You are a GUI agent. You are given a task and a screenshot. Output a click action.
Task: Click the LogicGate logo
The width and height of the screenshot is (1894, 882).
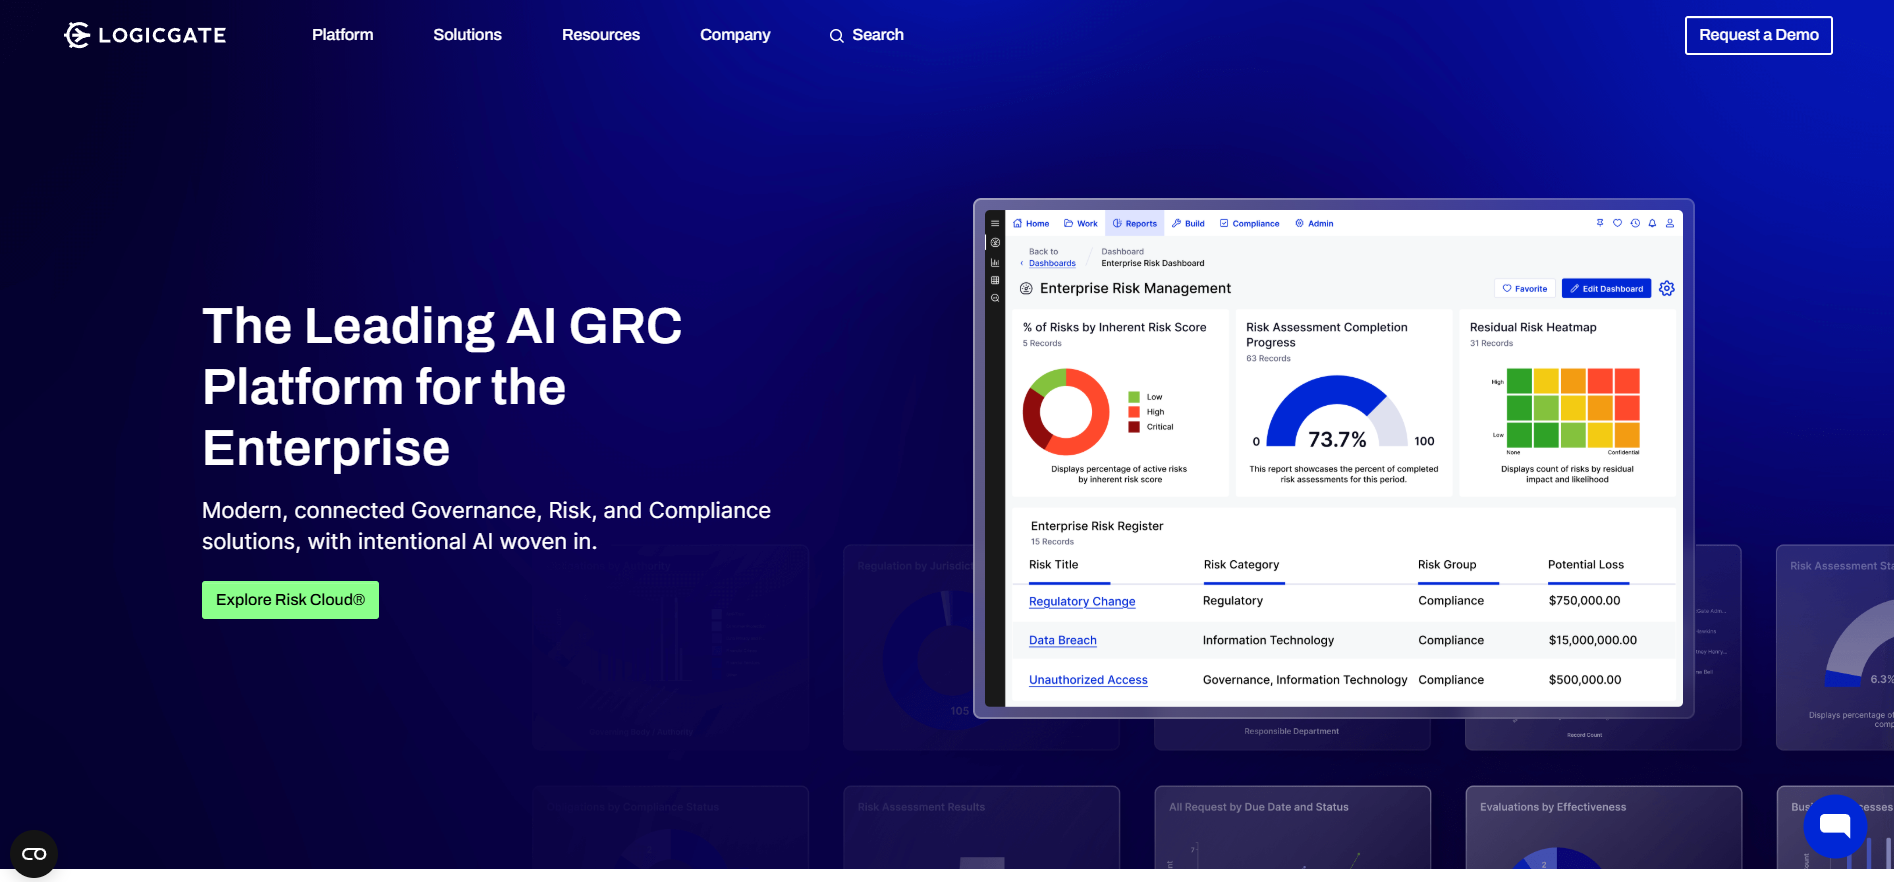click(x=145, y=35)
